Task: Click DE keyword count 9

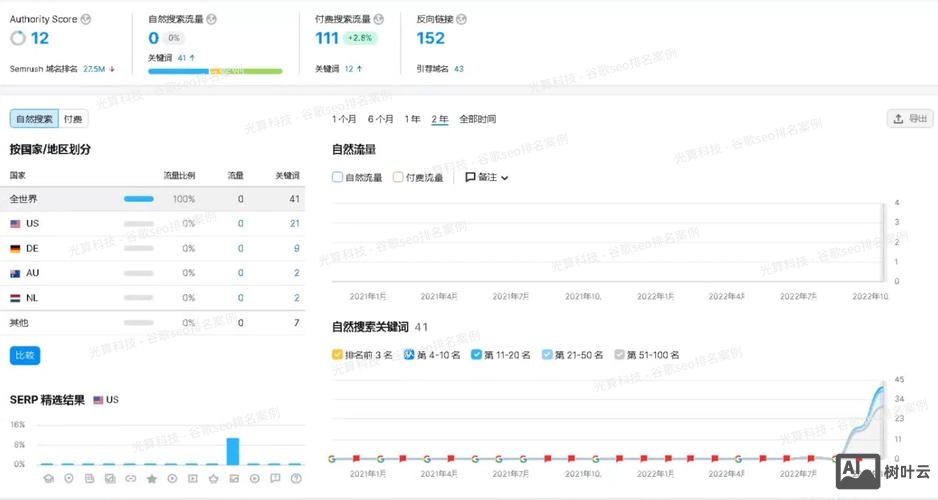Action: [x=297, y=248]
